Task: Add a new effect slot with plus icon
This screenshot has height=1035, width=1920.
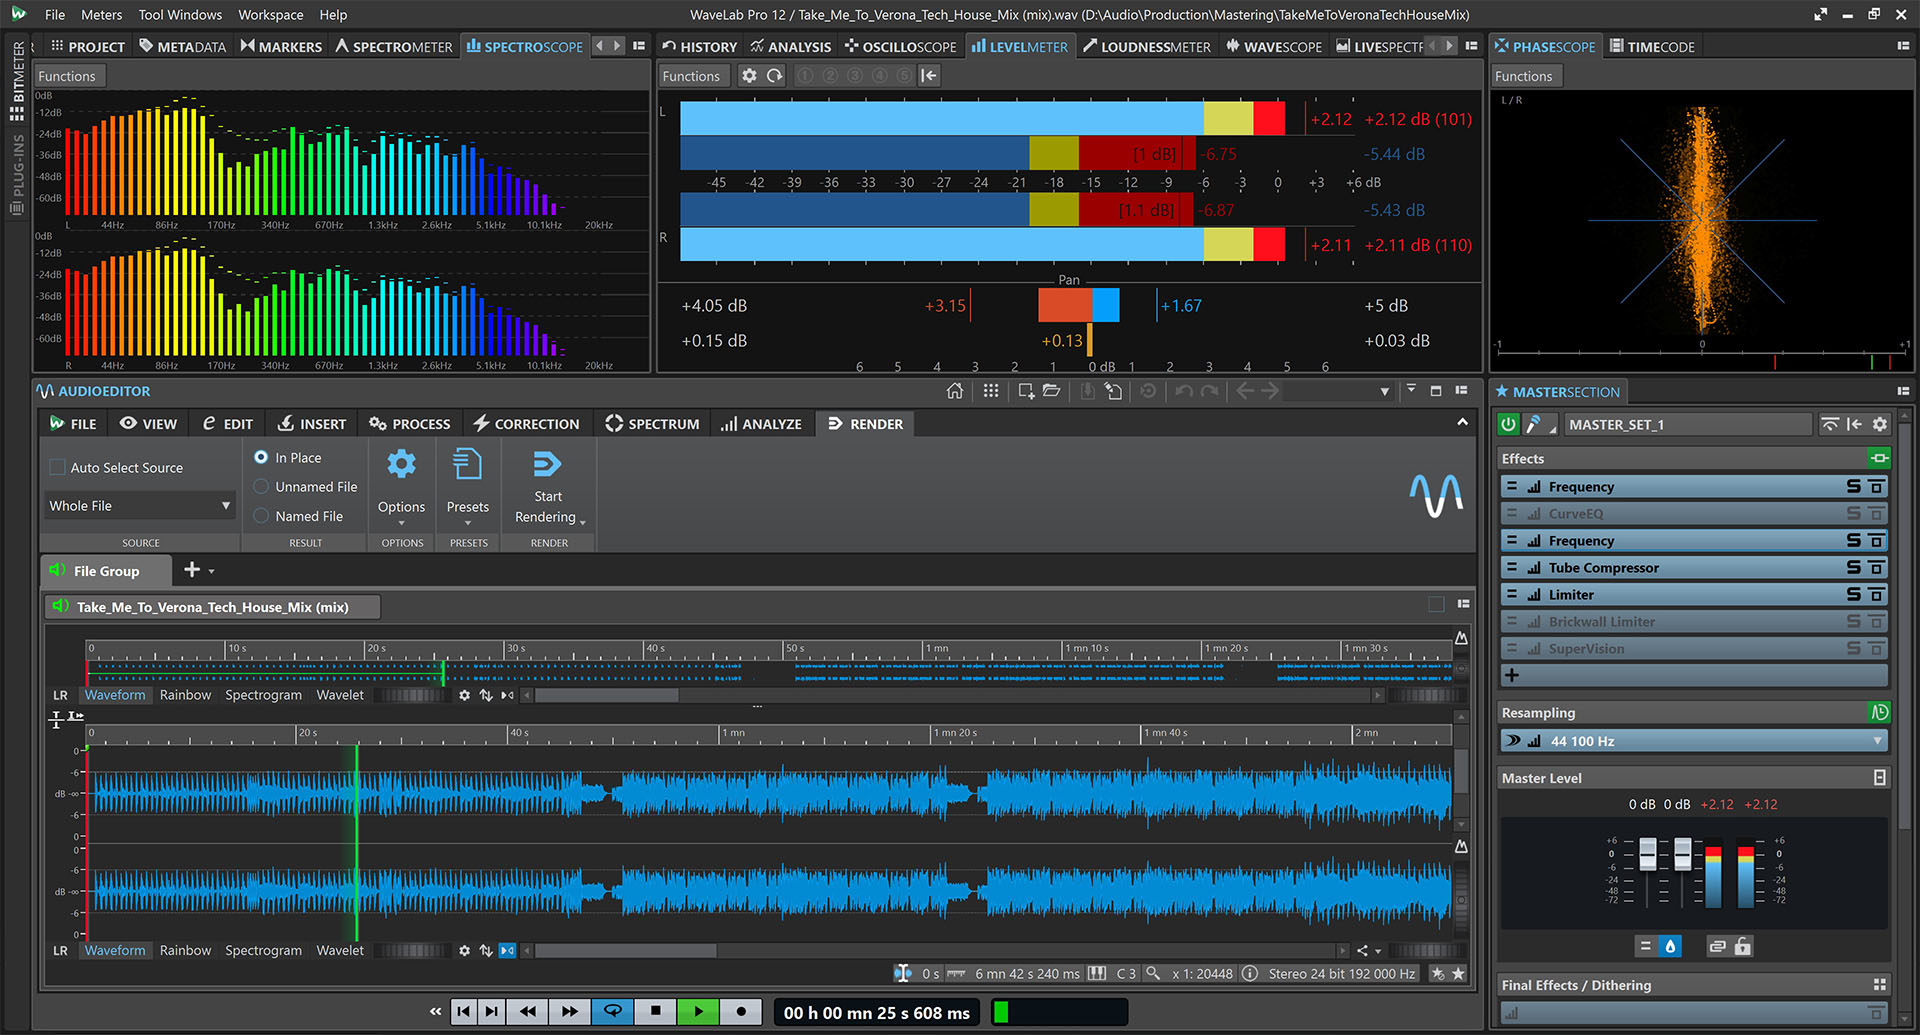Action: pyautogui.click(x=1512, y=675)
